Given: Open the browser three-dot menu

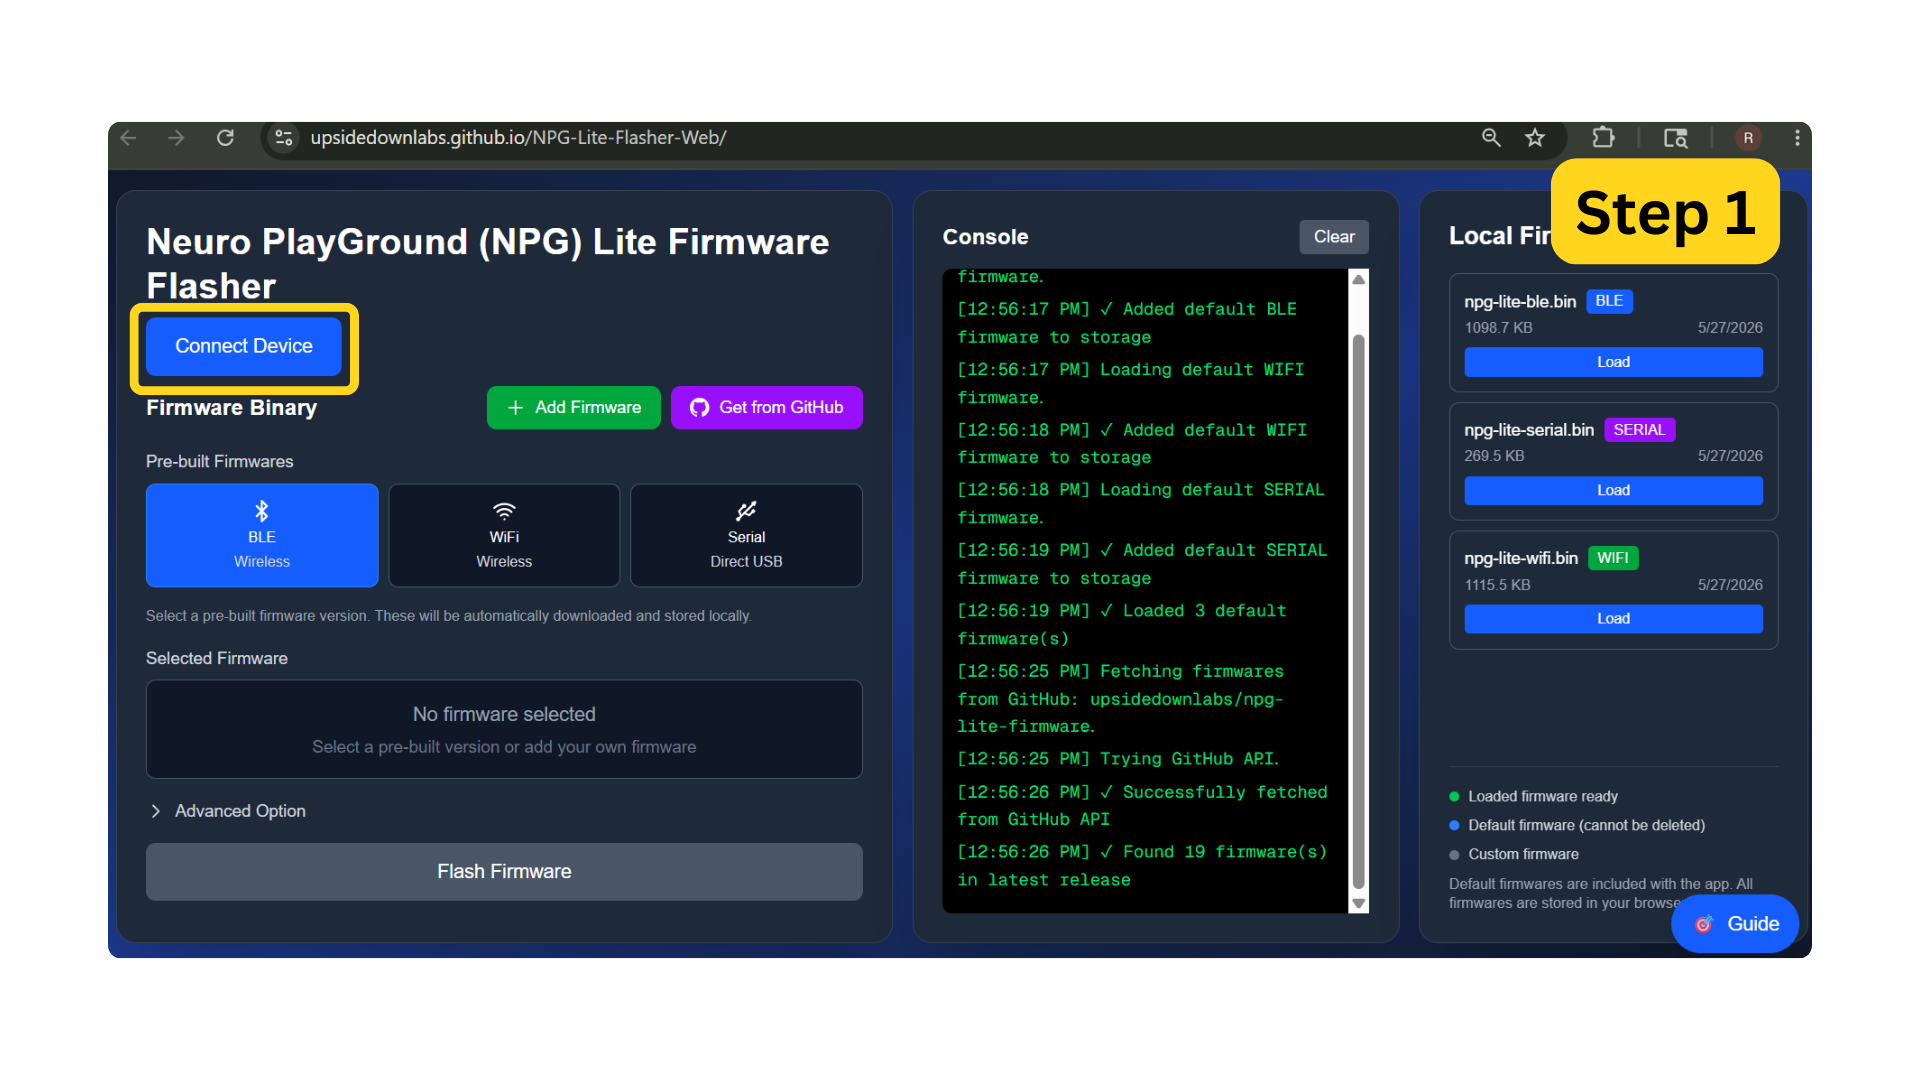Looking at the screenshot, I should coord(1797,138).
